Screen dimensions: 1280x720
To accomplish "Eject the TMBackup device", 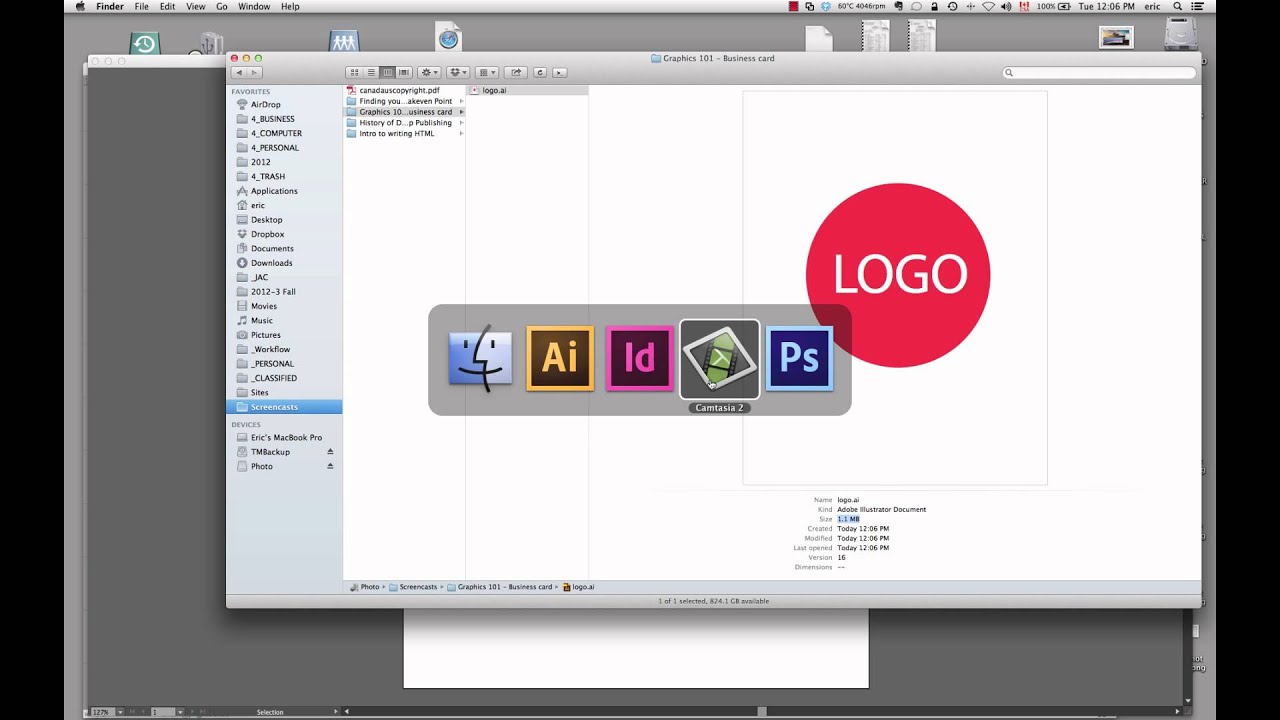I will click(330, 452).
